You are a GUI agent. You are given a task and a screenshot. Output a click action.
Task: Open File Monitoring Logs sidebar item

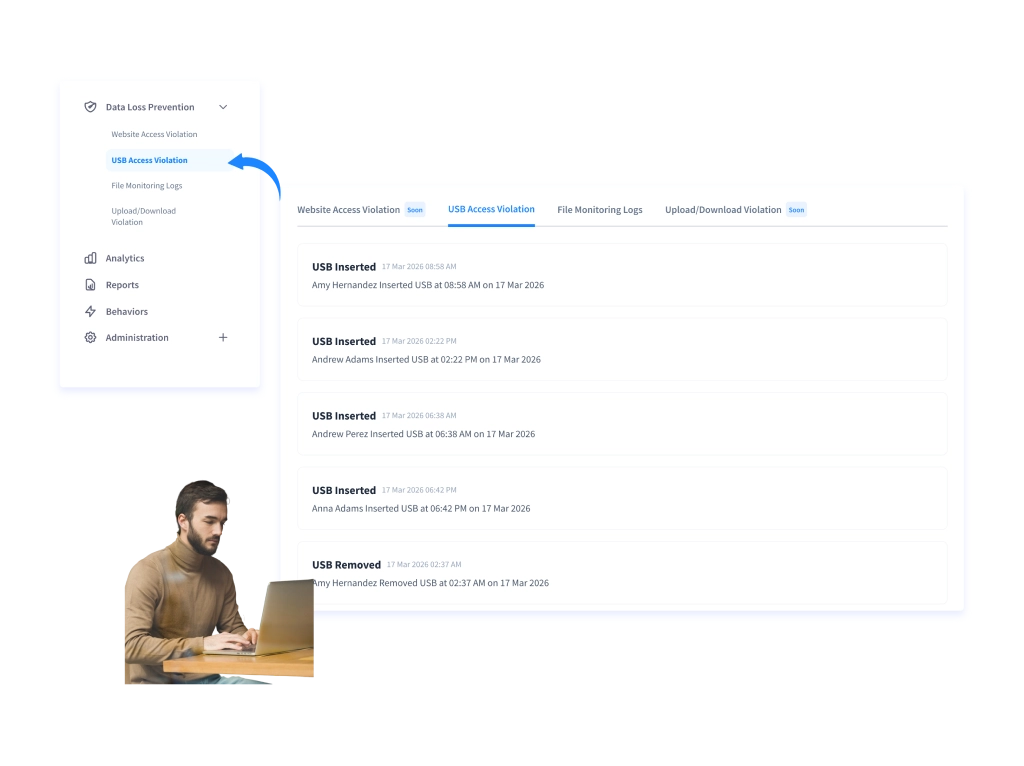tap(147, 185)
